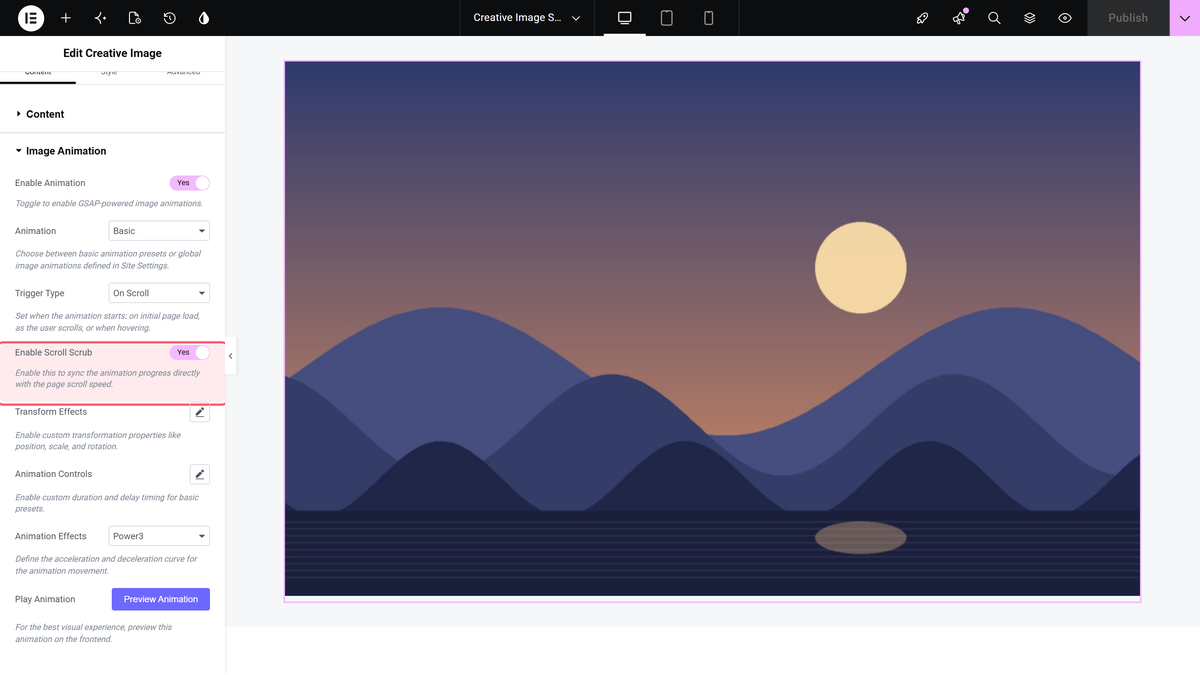Toggle the Enable Animation switch
Image resolution: width=1200 pixels, height=675 pixels.
[190, 183]
